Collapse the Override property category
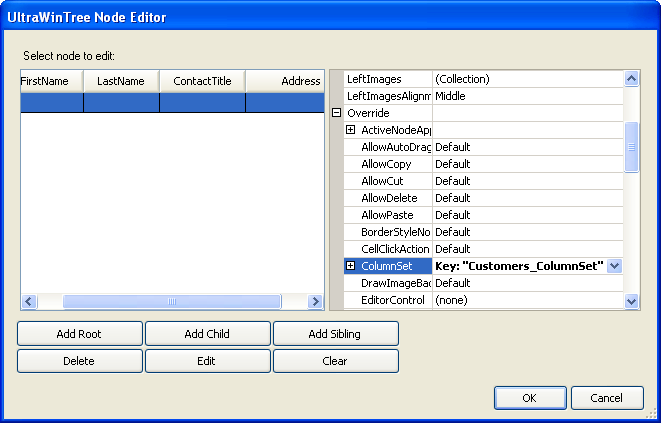 coord(336,113)
